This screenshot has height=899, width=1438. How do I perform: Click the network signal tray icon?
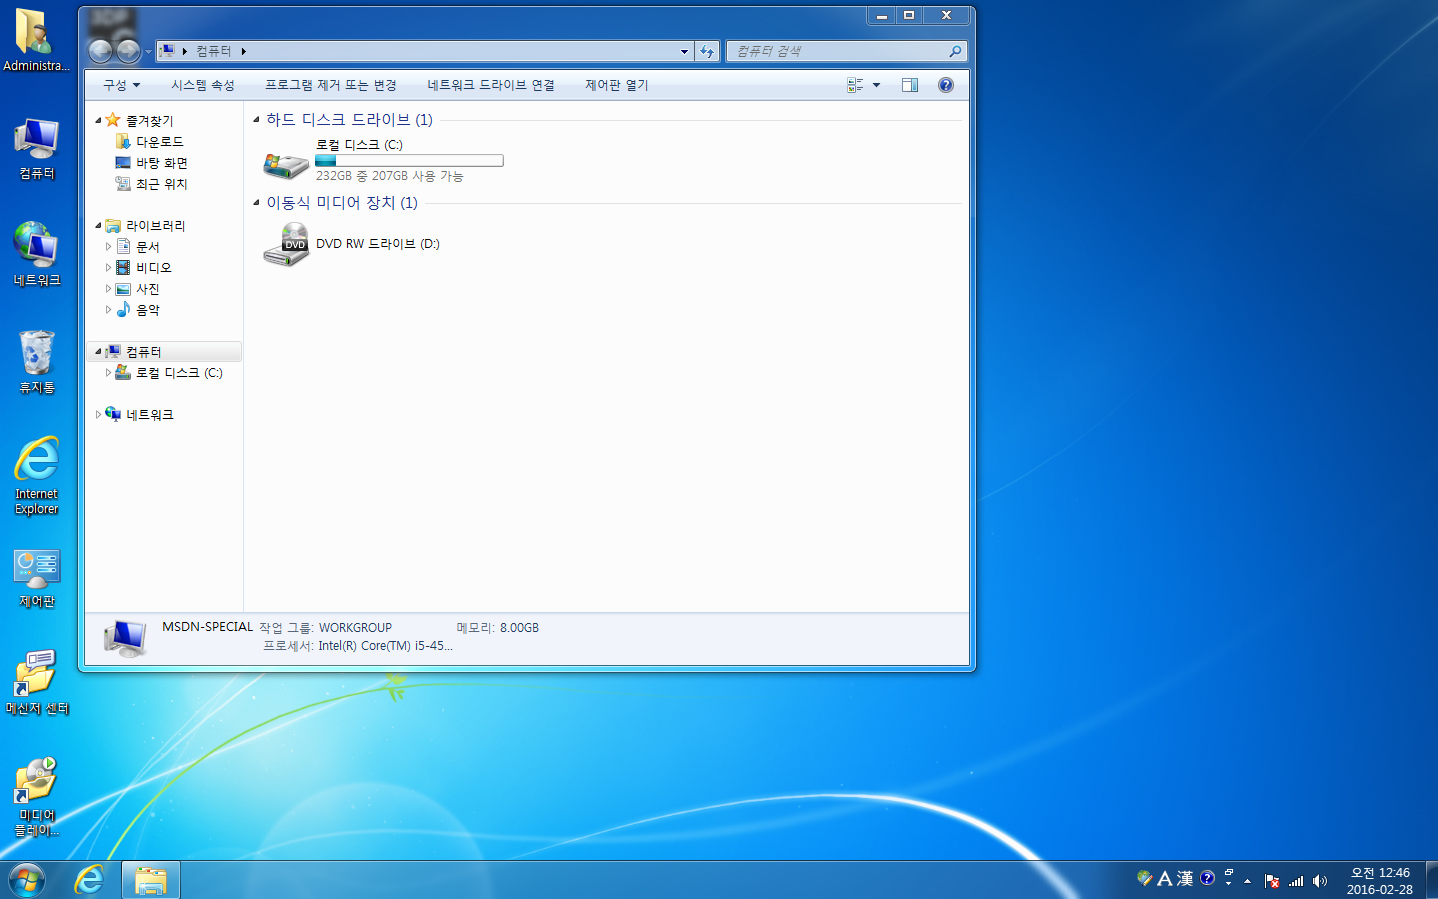[x=1296, y=881]
